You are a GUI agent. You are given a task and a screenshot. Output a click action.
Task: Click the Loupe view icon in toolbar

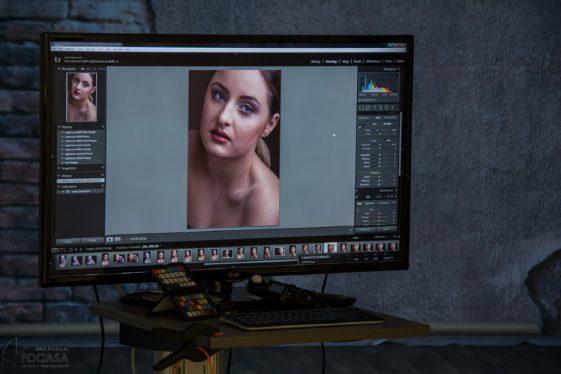coord(110,239)
